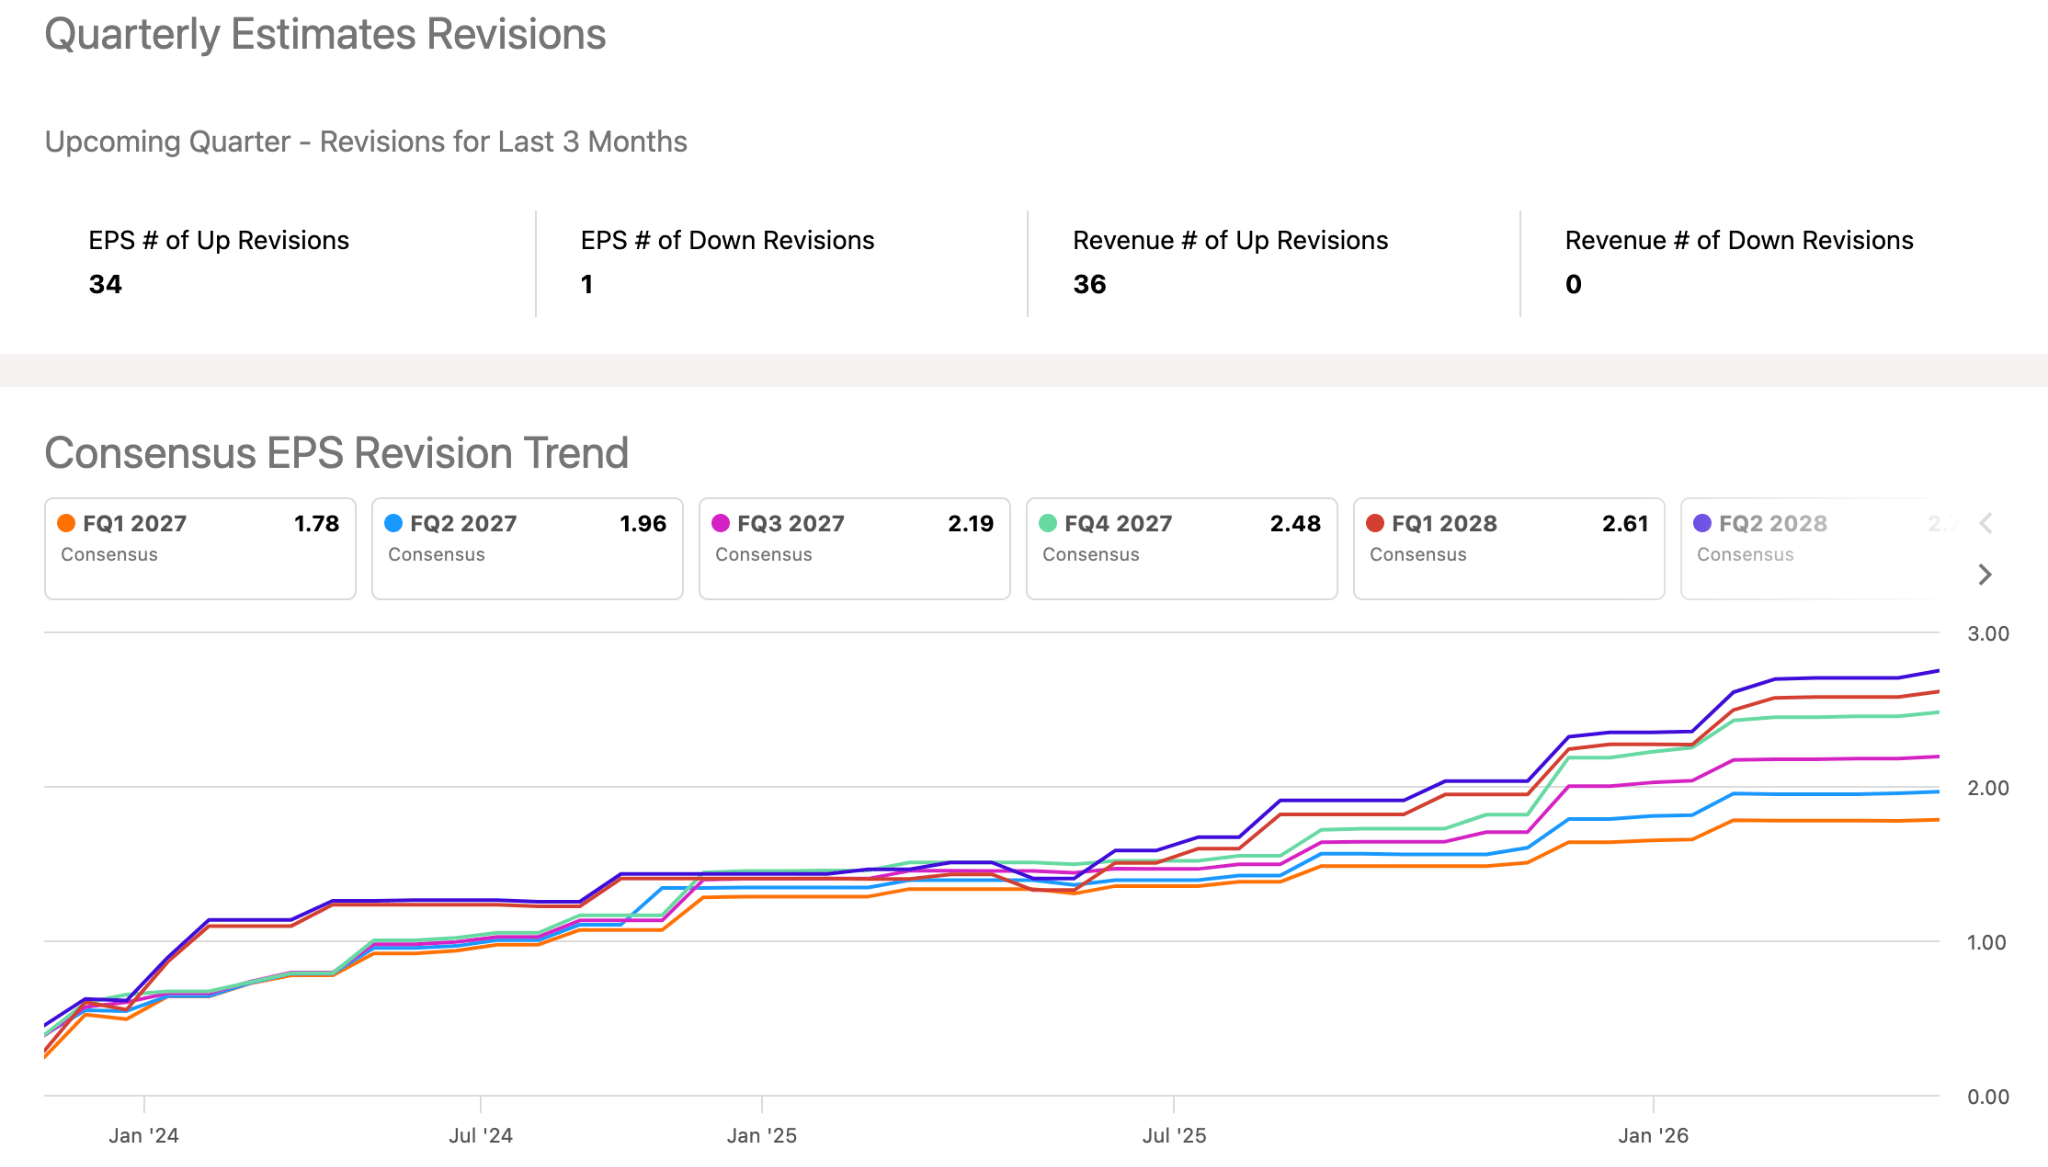Click the 2.00 y-axis label
This screenshot has height=1167, width=2048.
[1988, 788]
